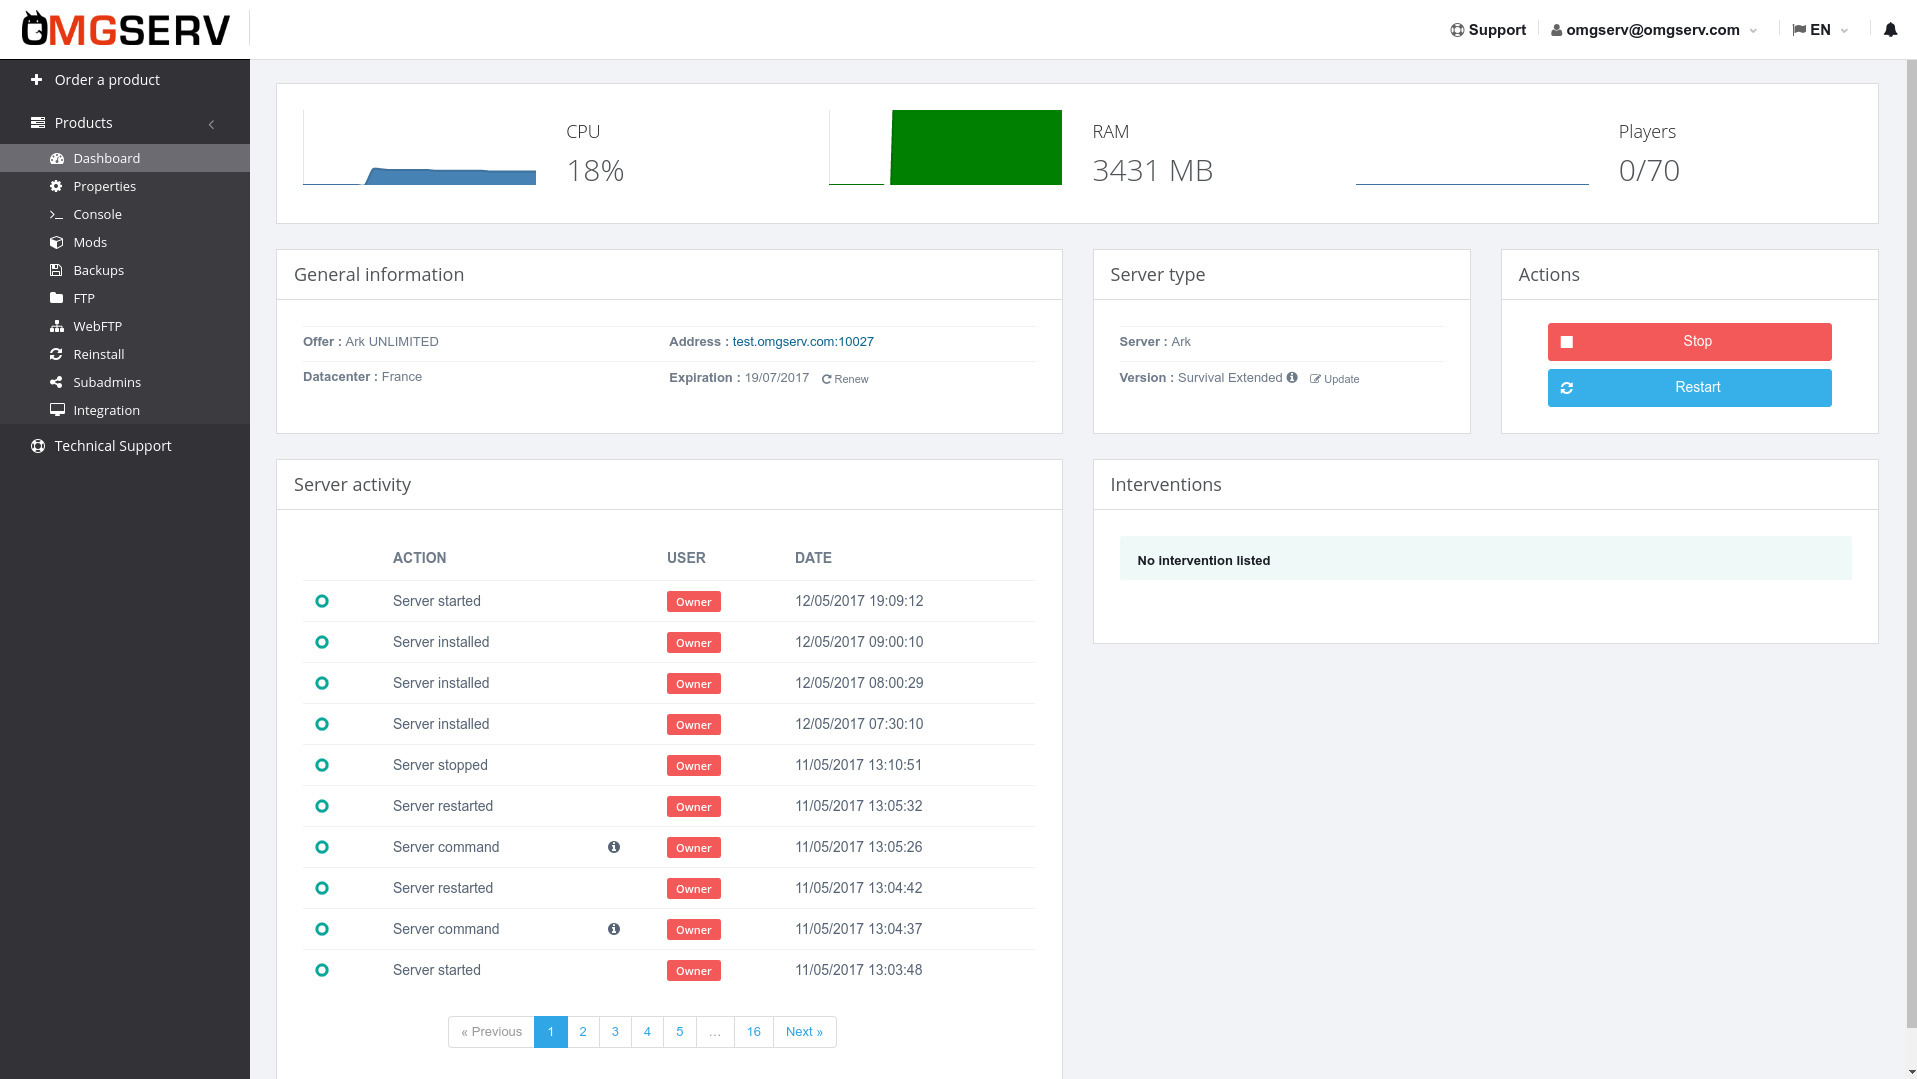
Task: Click the Update pencil icon
Action: point(1315,379)
